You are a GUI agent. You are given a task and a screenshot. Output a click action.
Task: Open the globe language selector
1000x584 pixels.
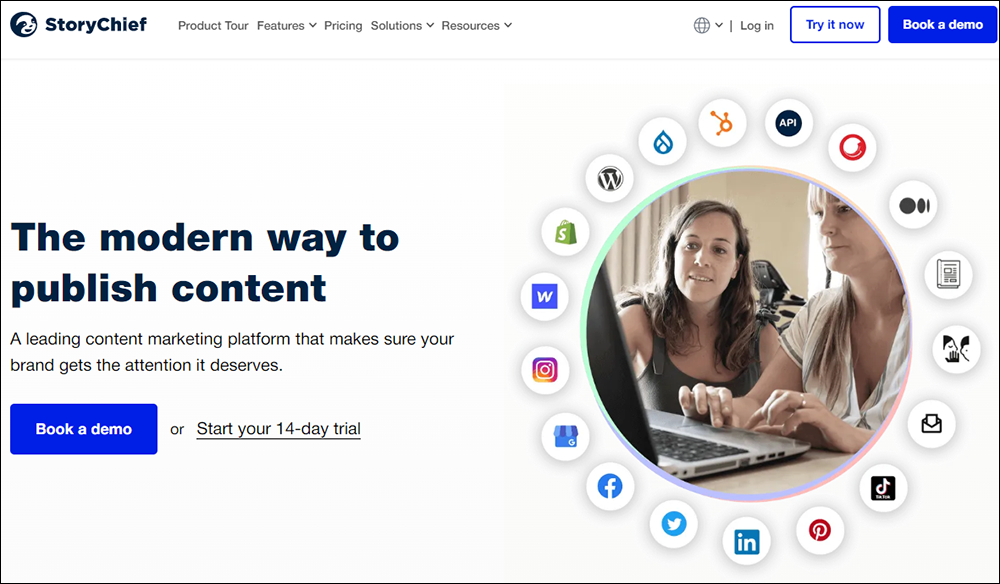[708, 26]
